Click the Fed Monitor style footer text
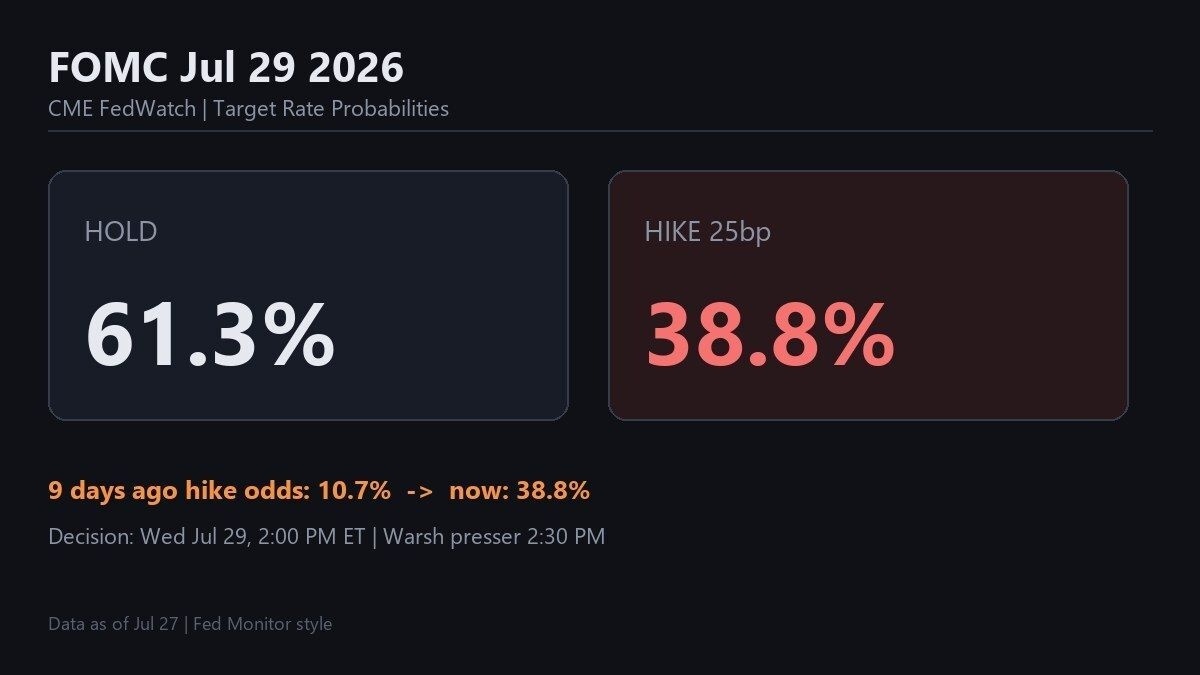This screenshot has width=1200, height=675. [x=262, y=624]
